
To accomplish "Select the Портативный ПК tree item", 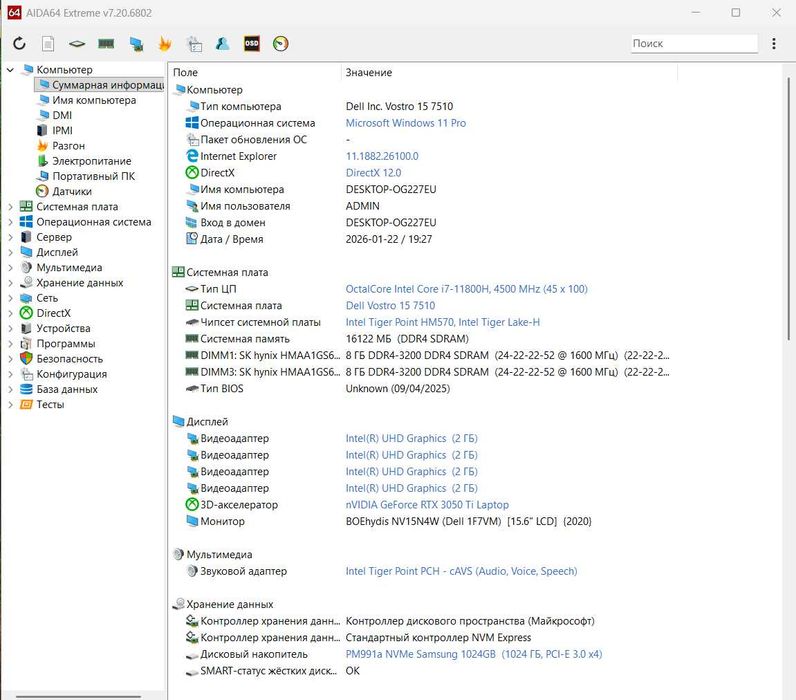I will (x=93, y=176).
